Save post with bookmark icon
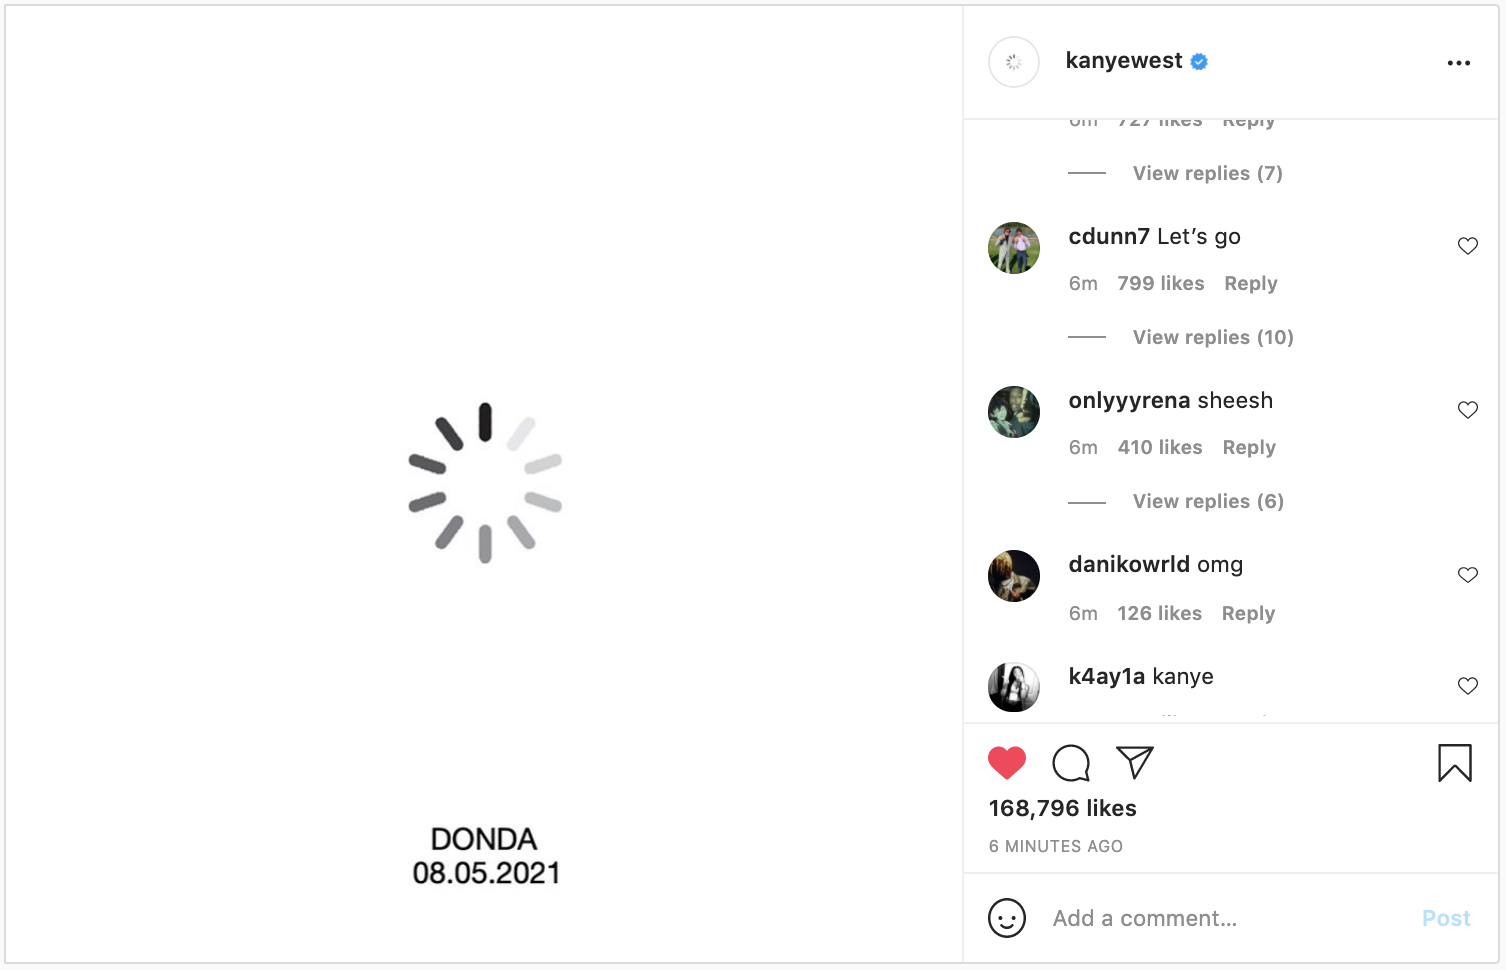 point(1454,763)
